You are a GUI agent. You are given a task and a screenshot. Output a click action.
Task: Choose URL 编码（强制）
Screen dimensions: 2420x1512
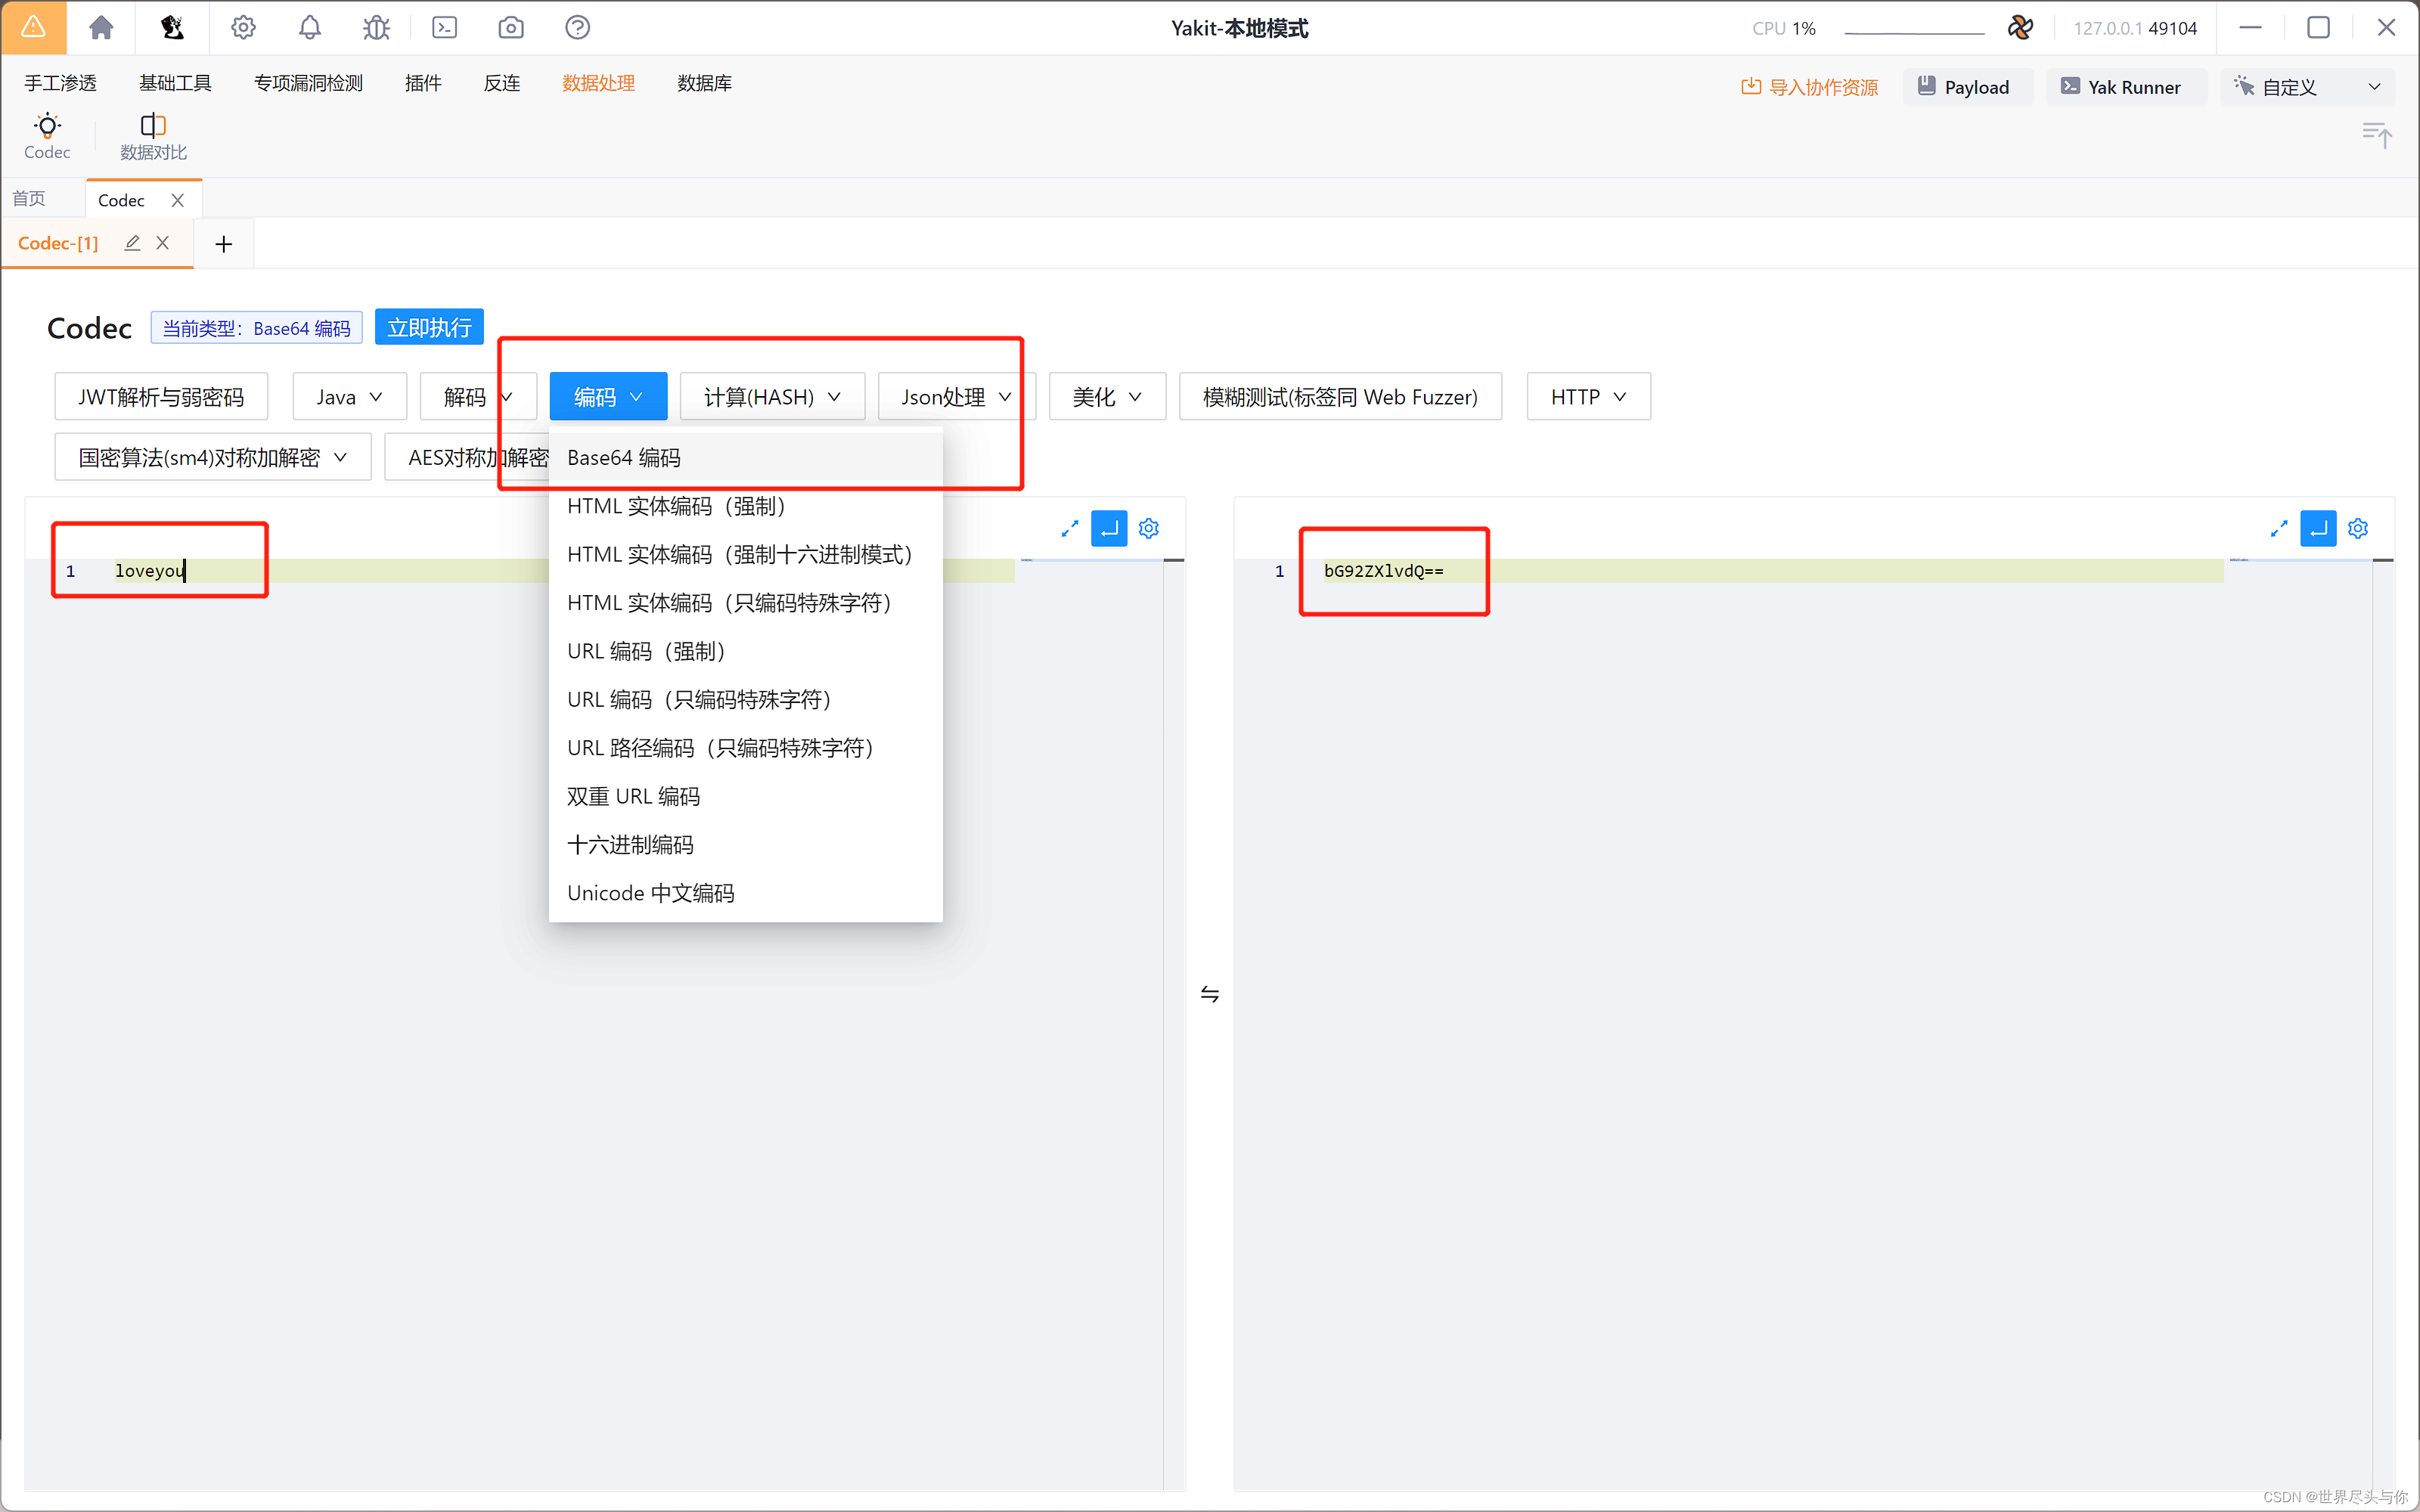pyautogui.click(x=745, y=651)
